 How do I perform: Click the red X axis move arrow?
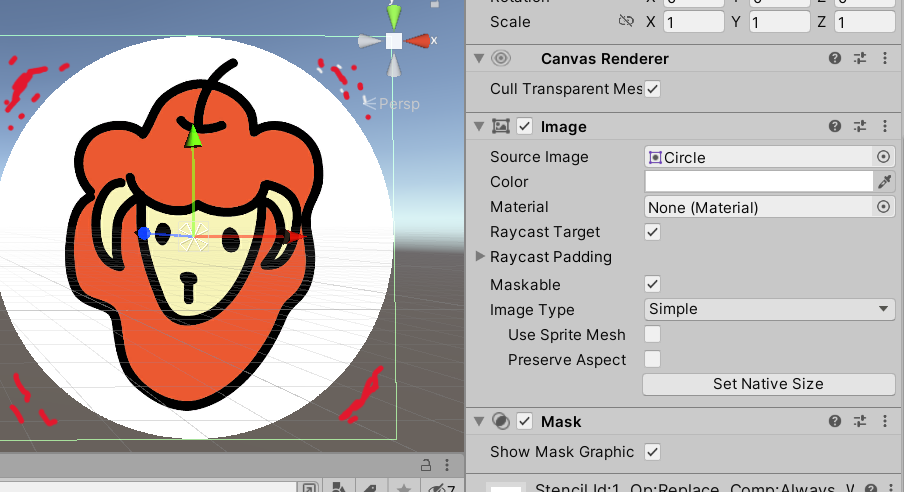pos(293,236)
